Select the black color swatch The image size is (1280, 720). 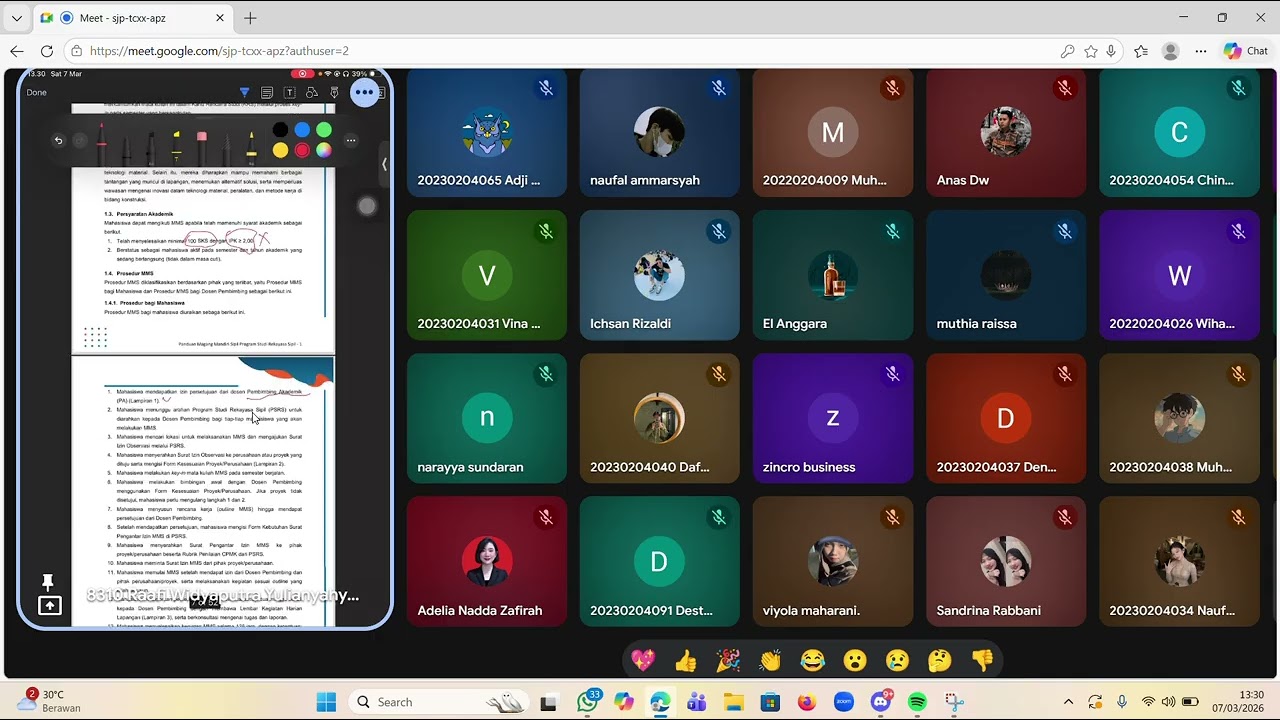point(280,130)
